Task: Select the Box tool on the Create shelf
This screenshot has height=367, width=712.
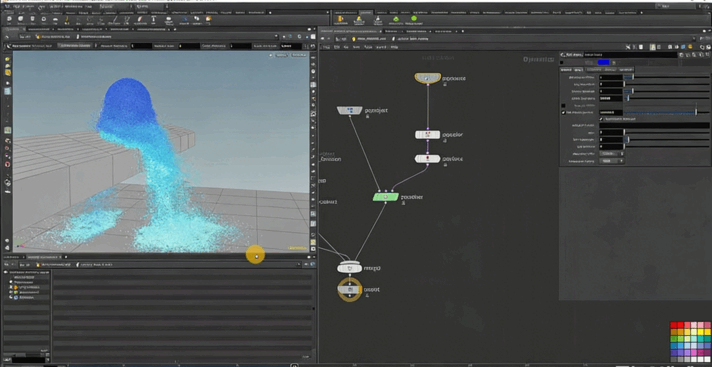Action: click(9, 19)
